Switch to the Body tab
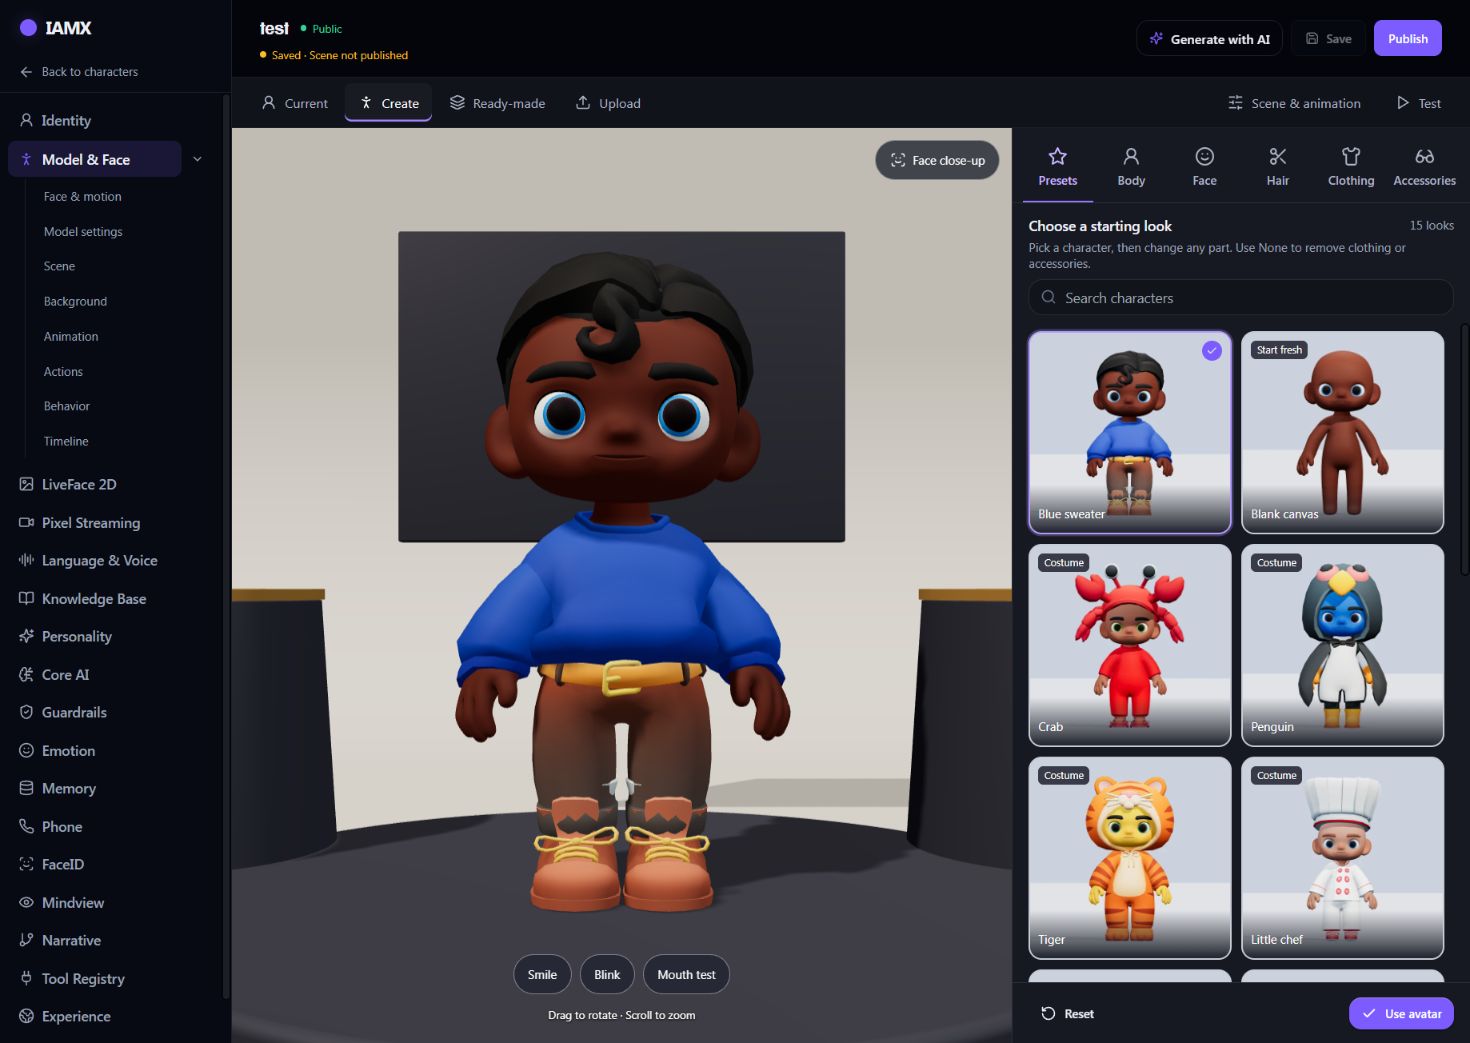Screen dimensions: 1470x1043 pos(1131,167)
